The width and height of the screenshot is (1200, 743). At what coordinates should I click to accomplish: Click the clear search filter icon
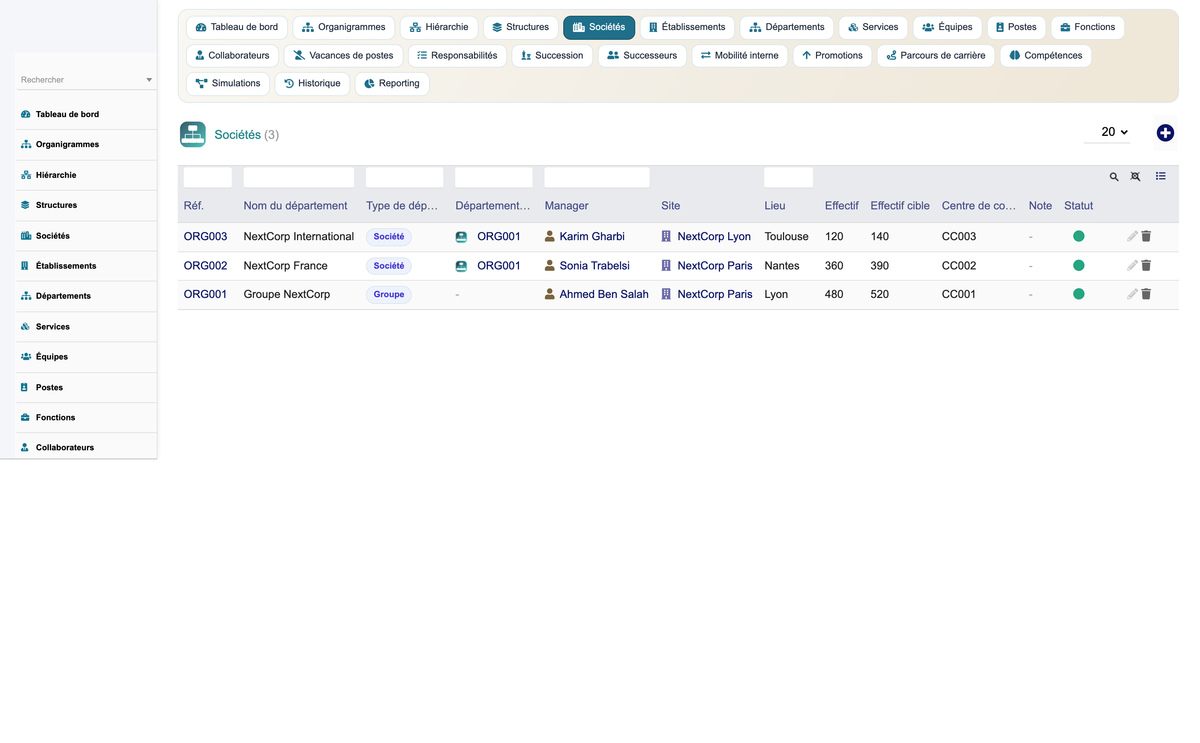[x=1135, y=177]
